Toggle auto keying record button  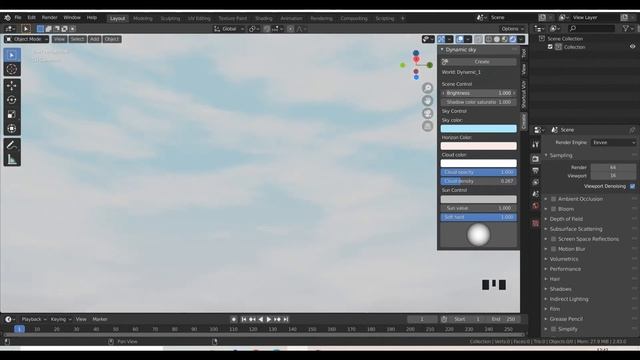pos(233,319)
